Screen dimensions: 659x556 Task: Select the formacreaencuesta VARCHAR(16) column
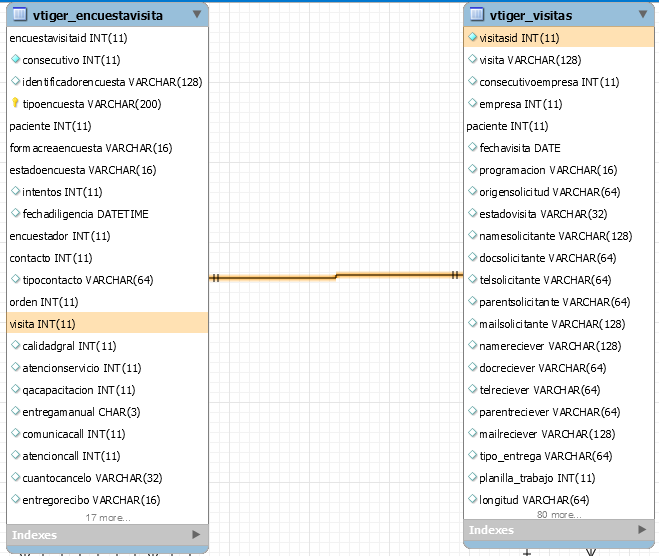pos(107,148)
